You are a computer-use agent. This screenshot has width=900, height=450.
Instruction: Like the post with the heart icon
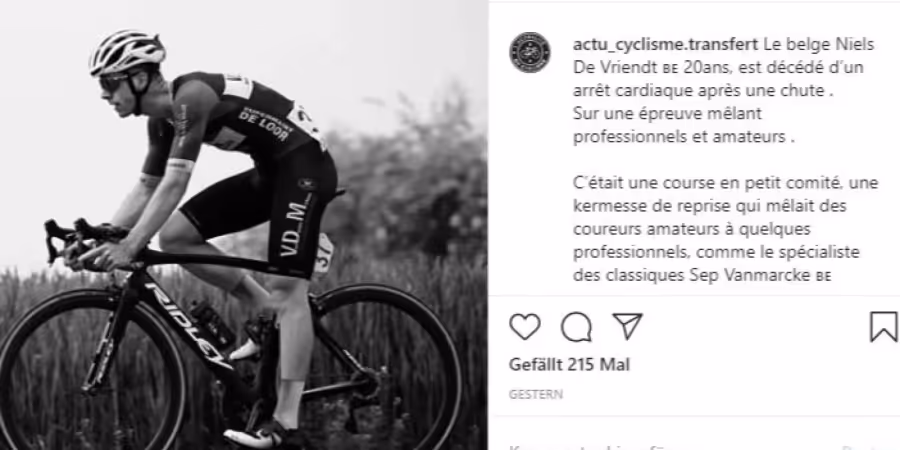(x=525, y=327)
